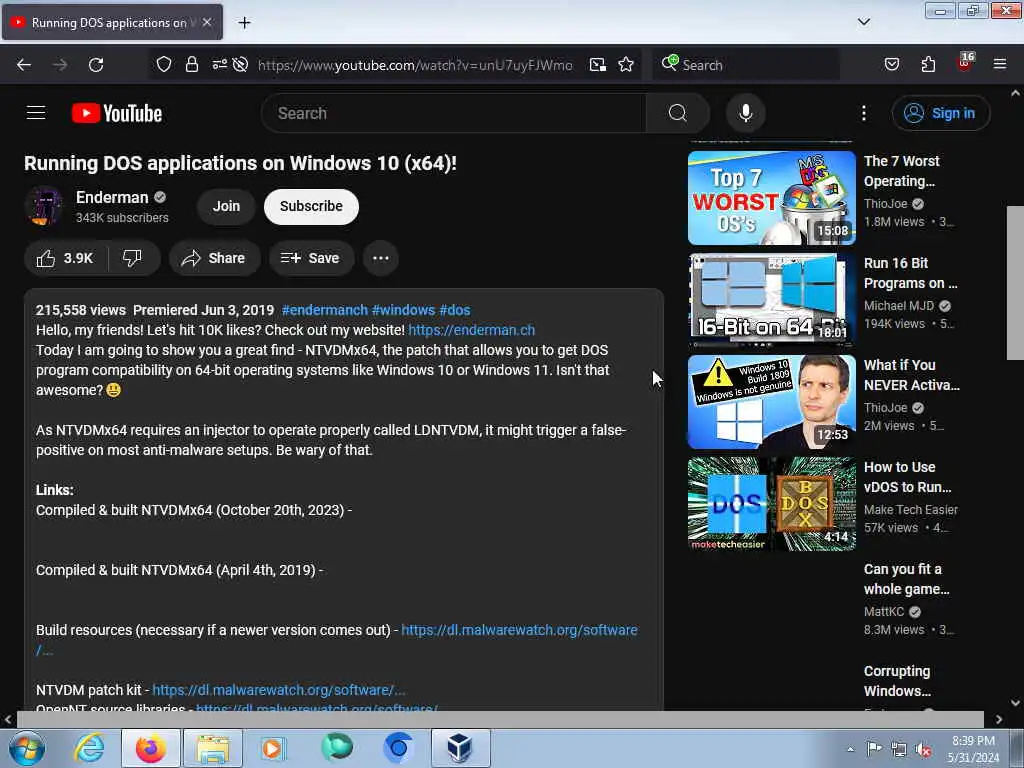1024x768 pixels.
Task: Reload the page in Firefox
Action: 96,65
